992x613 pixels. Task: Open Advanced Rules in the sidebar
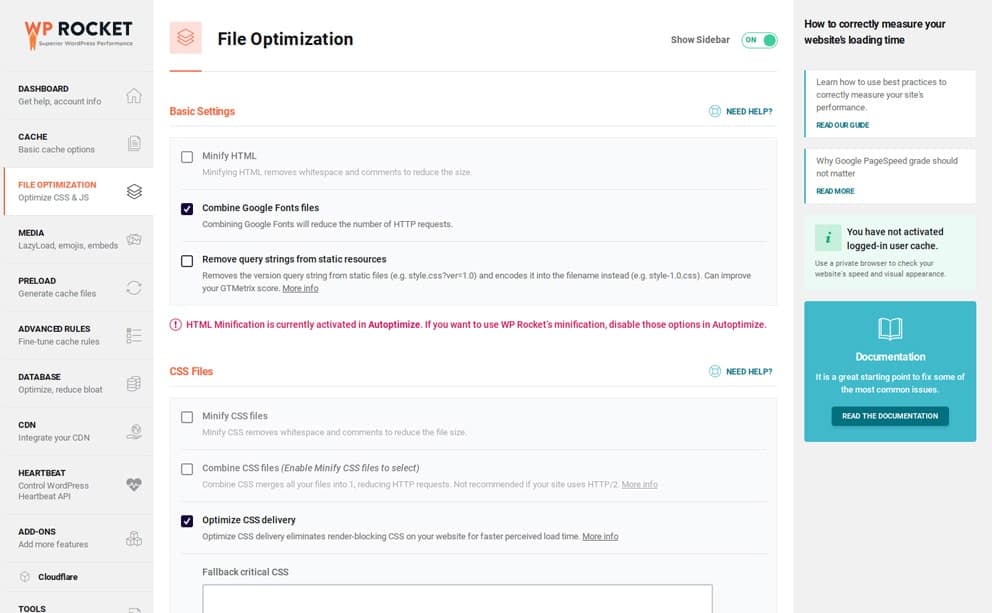(x=78, y=335)
